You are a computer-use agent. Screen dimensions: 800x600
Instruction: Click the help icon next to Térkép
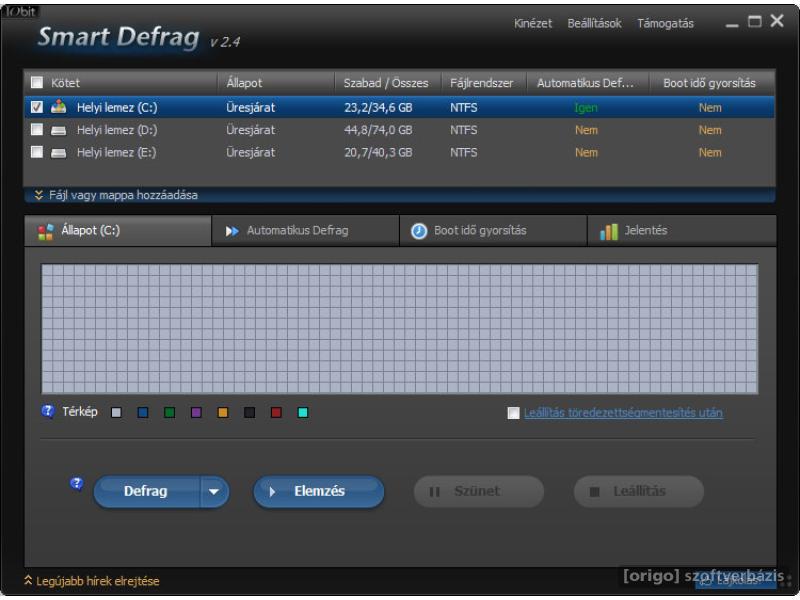click(x=48, y=411)
